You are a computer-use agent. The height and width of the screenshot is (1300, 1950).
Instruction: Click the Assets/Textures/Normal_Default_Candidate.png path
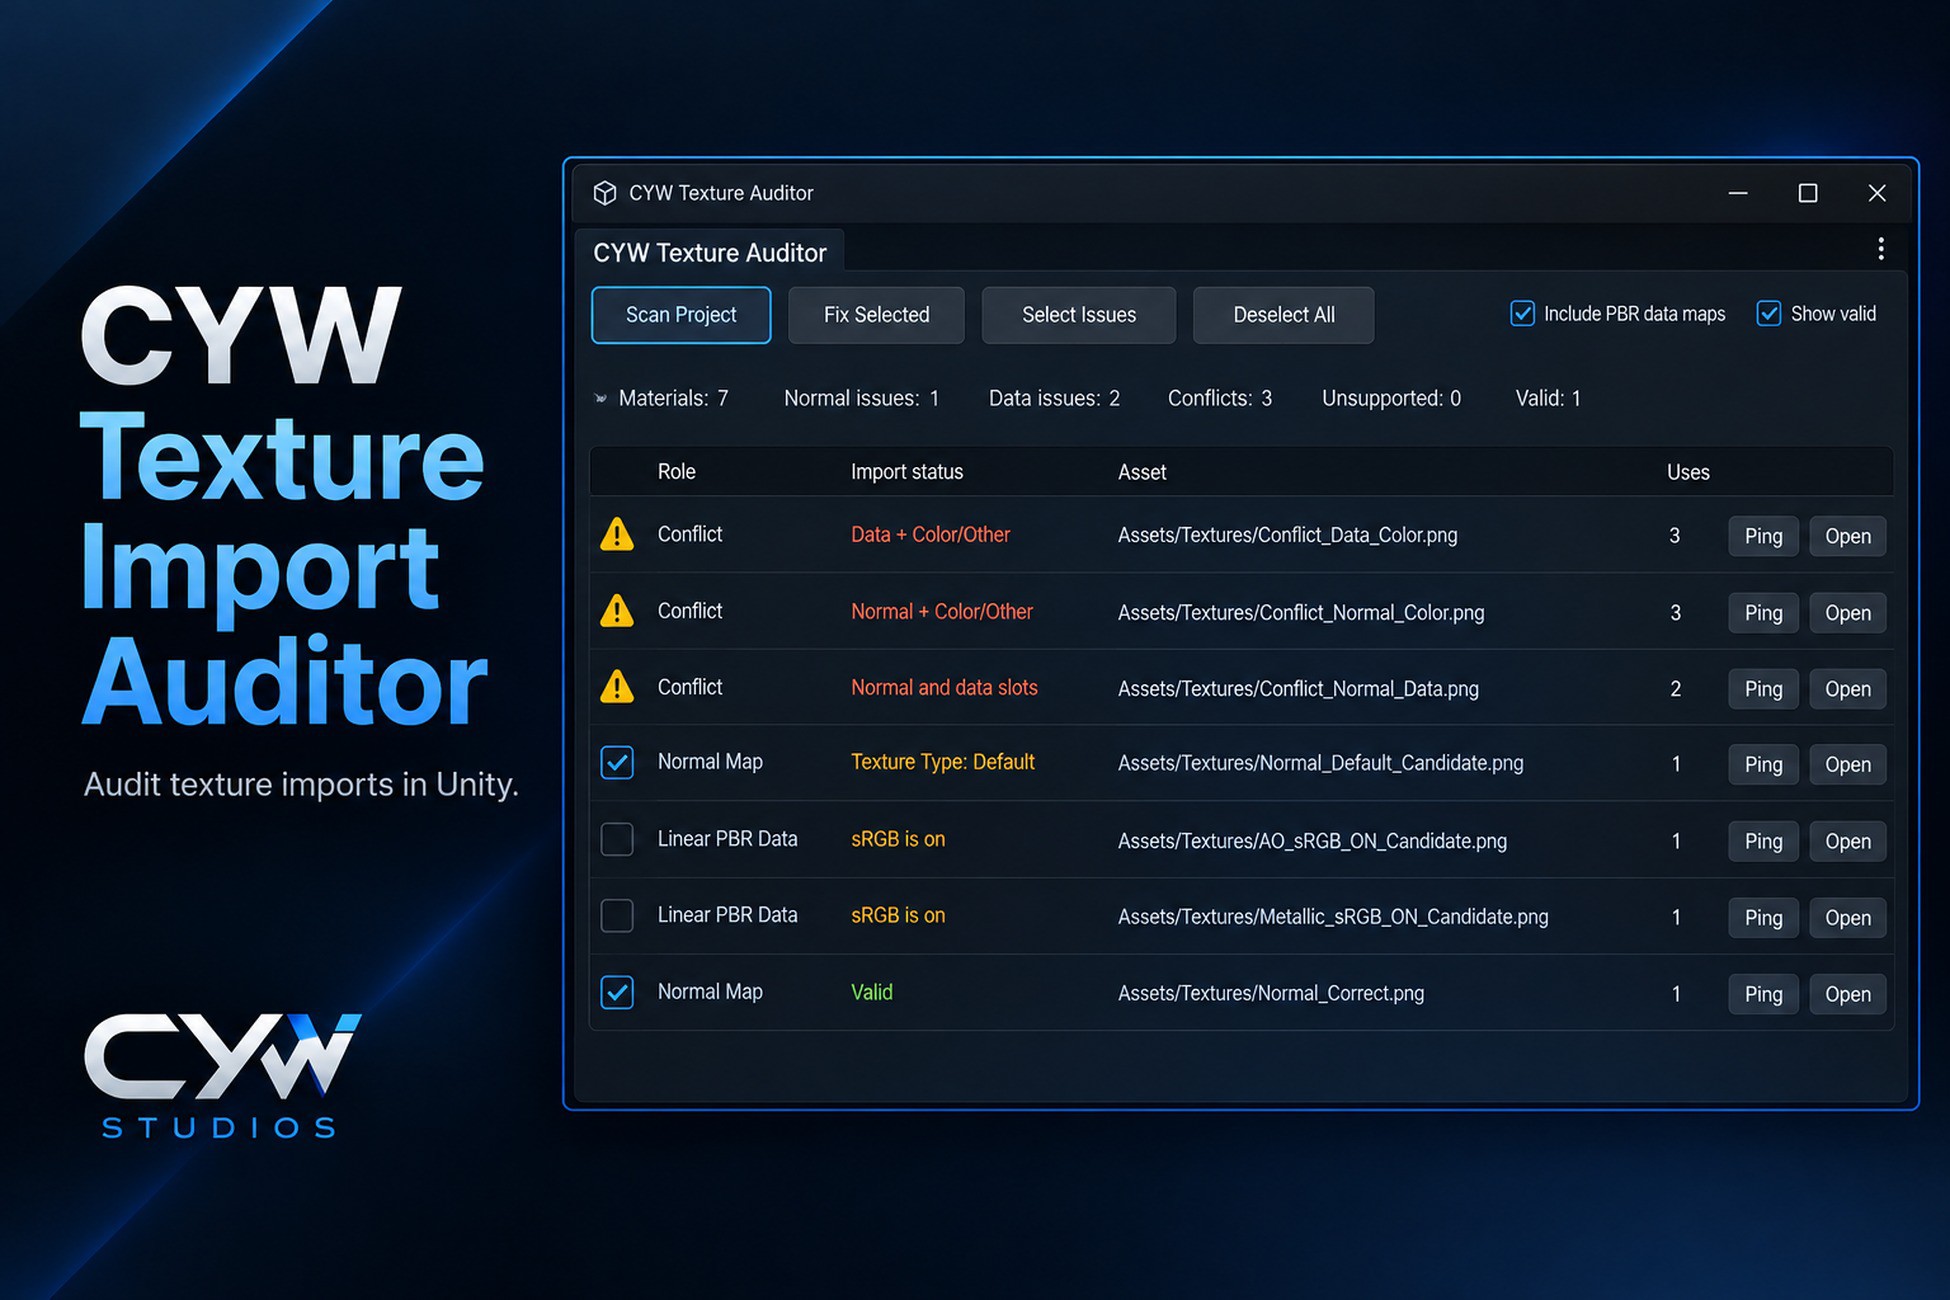tap(1321, 763)
